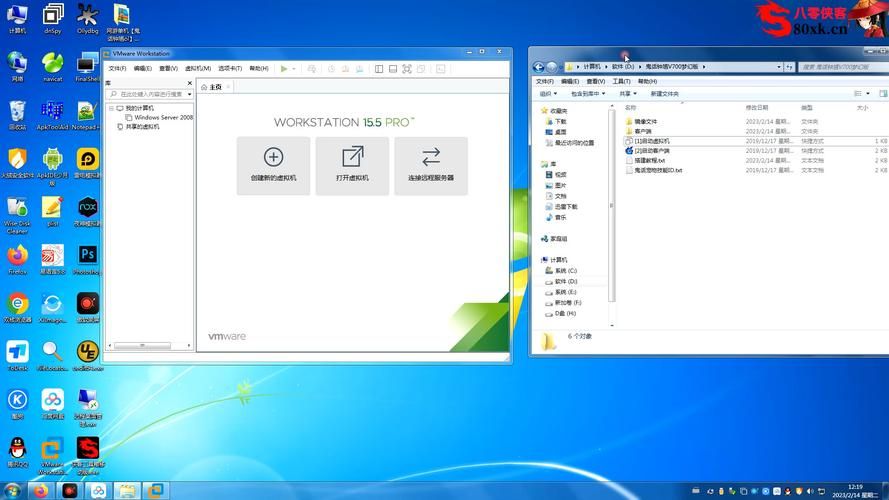Open the 文件(F) menu in VMware Workstation
The height and width of the screenshot is (500, 889).
[x=117, y=69]
